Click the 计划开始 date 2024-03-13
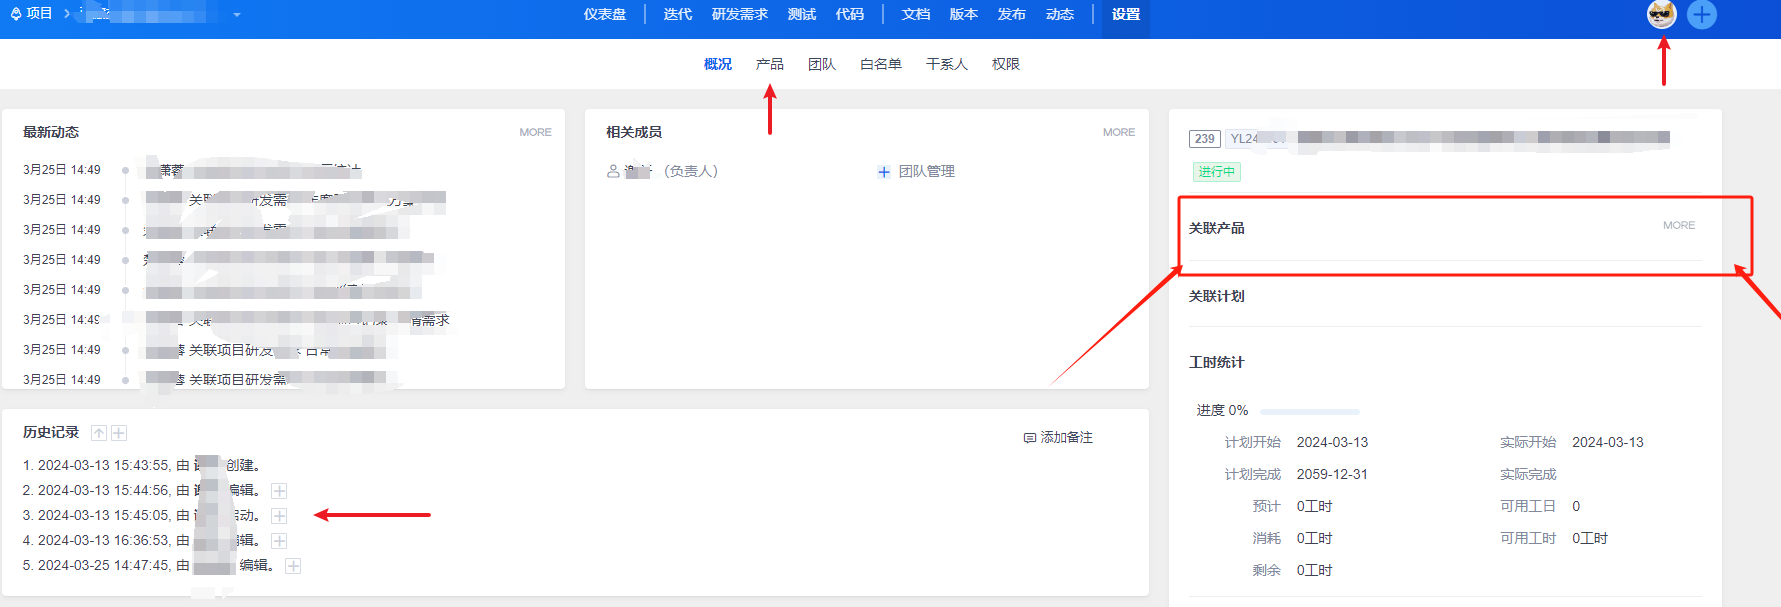 coord(1332,442)
